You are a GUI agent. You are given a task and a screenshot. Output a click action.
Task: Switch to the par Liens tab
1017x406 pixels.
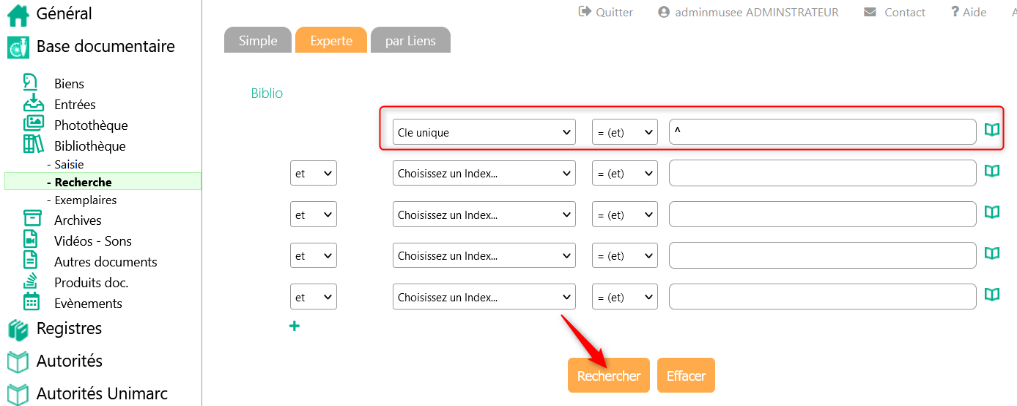[410, 40]
